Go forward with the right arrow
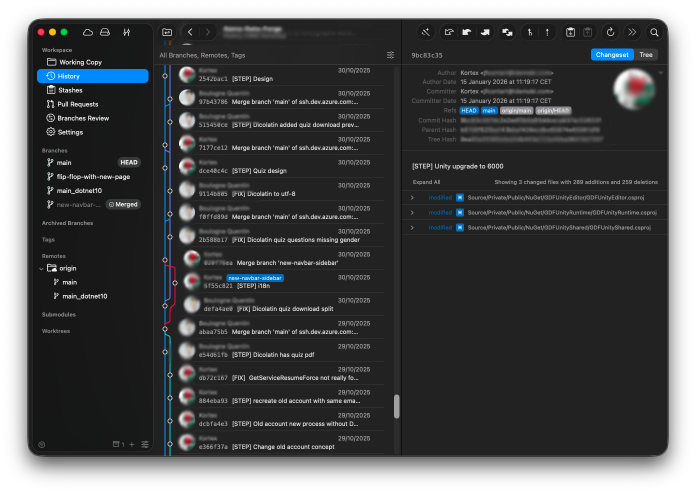 [x=207, y=32]
